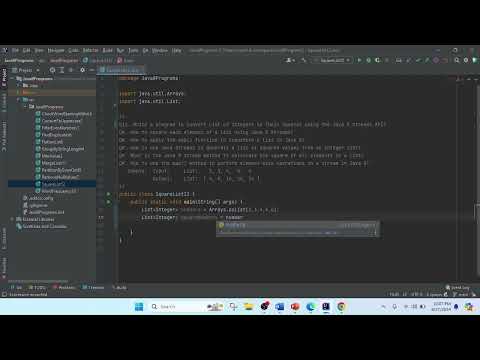Toggle the Project side tab

tap(4, 77)
